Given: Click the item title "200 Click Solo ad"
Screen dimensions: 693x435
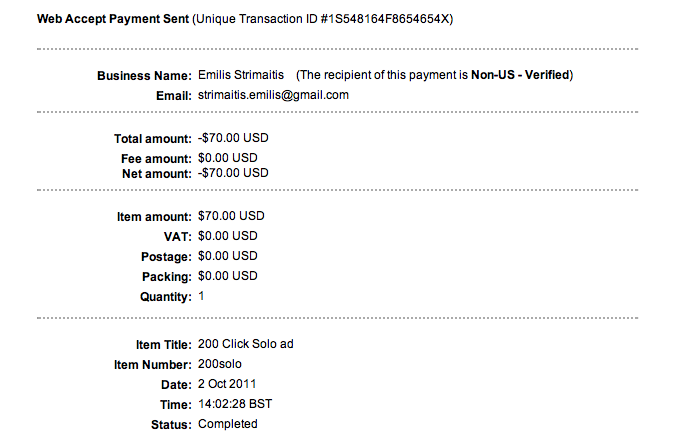Looking at the screenshot, I should pos(246,344).
